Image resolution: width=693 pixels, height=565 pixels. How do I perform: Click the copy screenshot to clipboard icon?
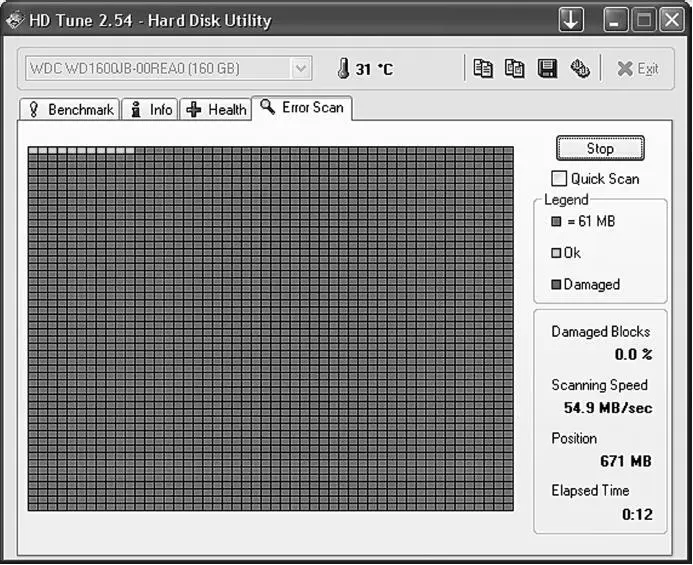[x=514, y=69]
